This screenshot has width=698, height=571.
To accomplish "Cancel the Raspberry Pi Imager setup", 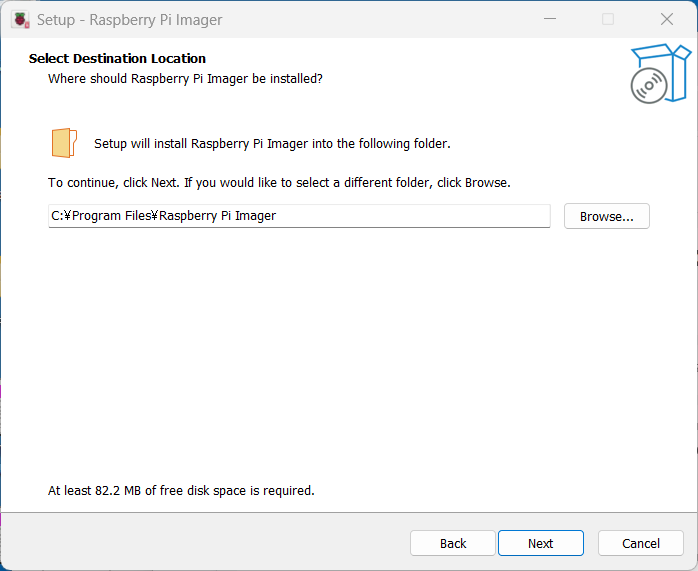I will click(641, 543).
